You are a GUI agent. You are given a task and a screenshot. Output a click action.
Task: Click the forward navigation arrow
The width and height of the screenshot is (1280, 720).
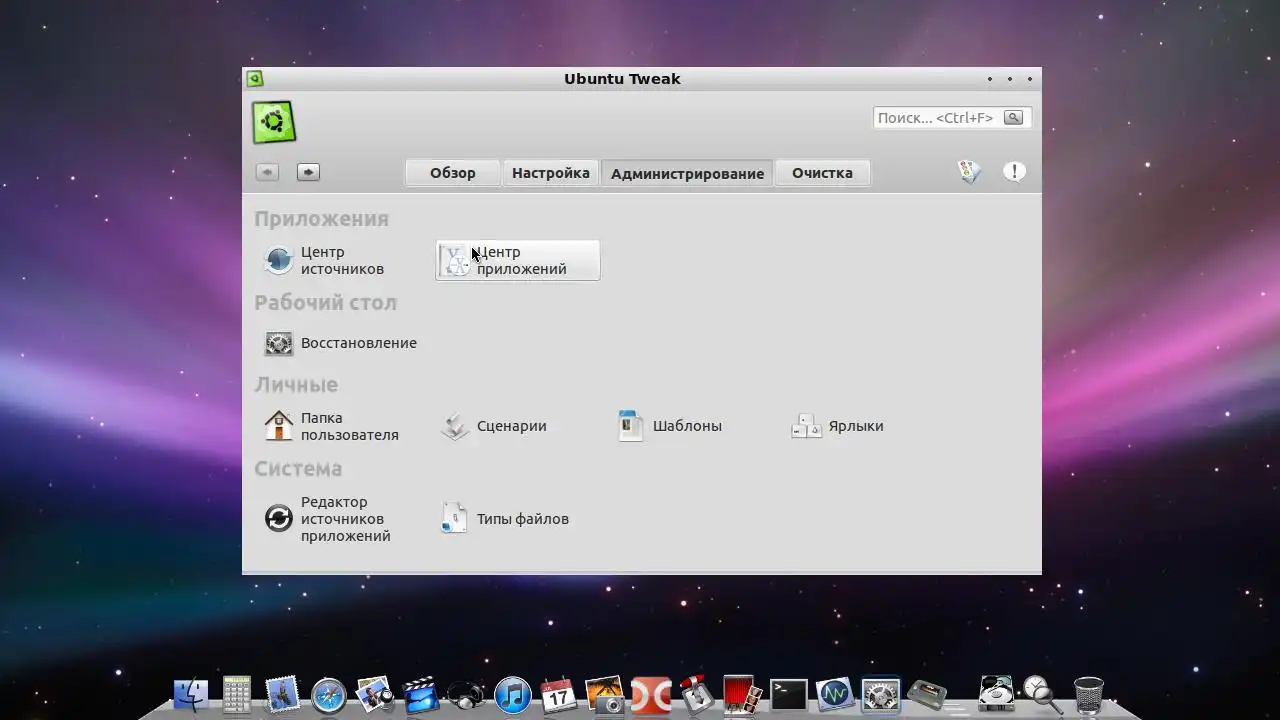tap(308, 172)
